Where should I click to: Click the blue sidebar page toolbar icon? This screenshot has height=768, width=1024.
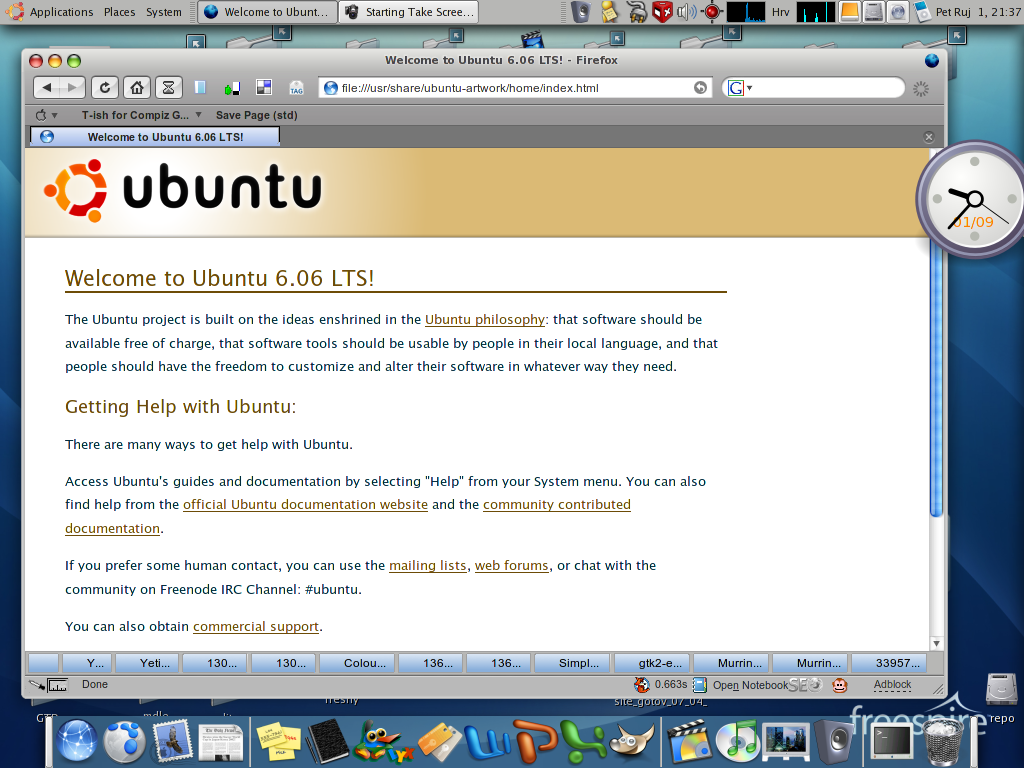[200, 88]
